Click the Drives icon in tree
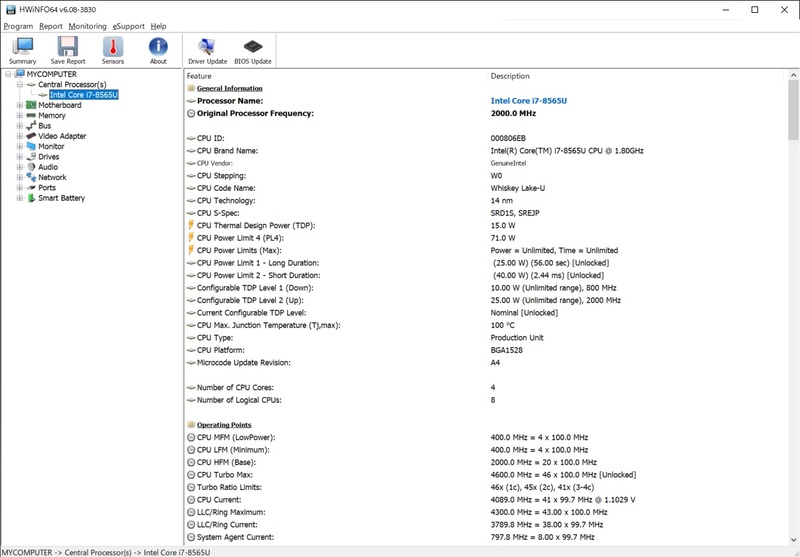 (x=32, y=157)
